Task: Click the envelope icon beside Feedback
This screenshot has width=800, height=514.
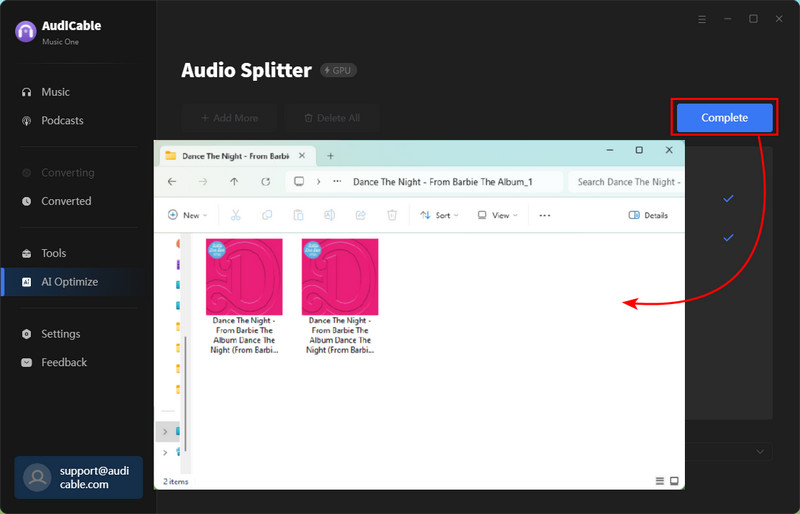Action: 27,362
